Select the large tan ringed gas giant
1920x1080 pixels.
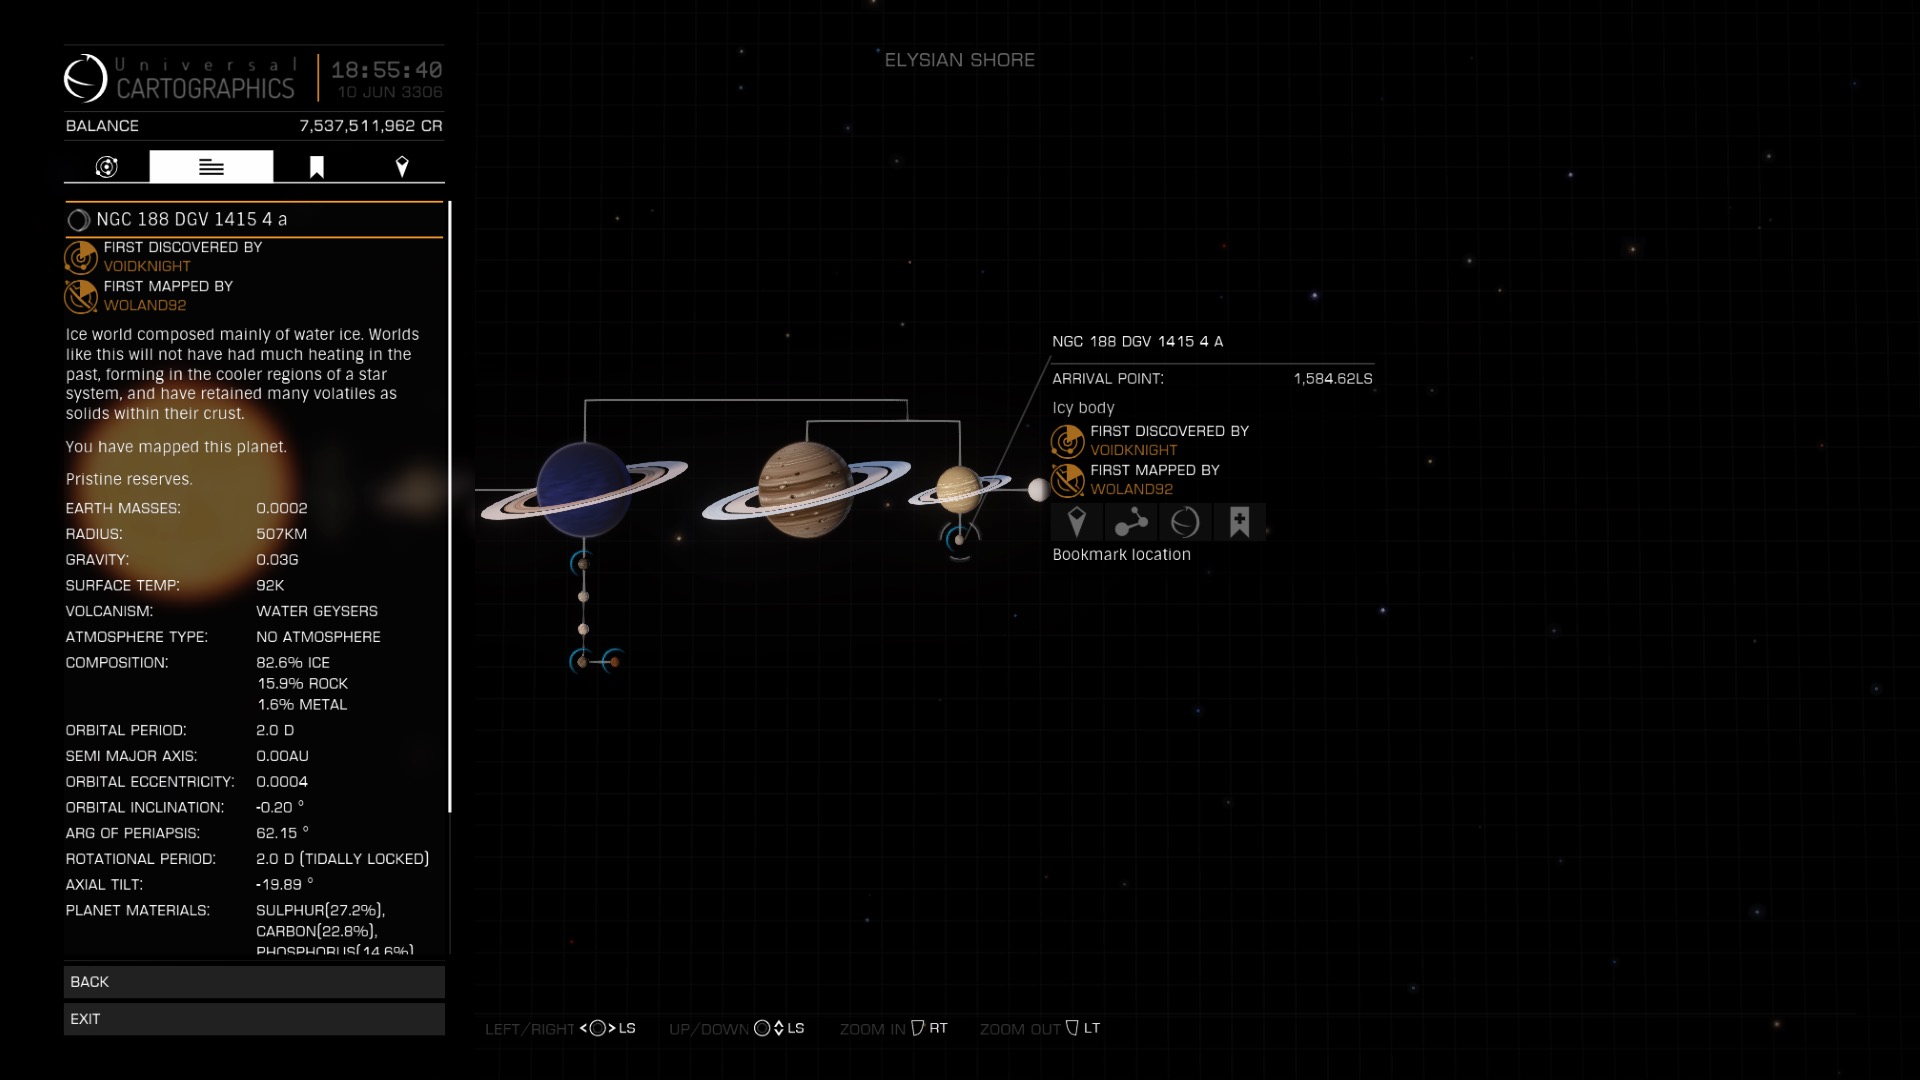[x=806, y=490]
